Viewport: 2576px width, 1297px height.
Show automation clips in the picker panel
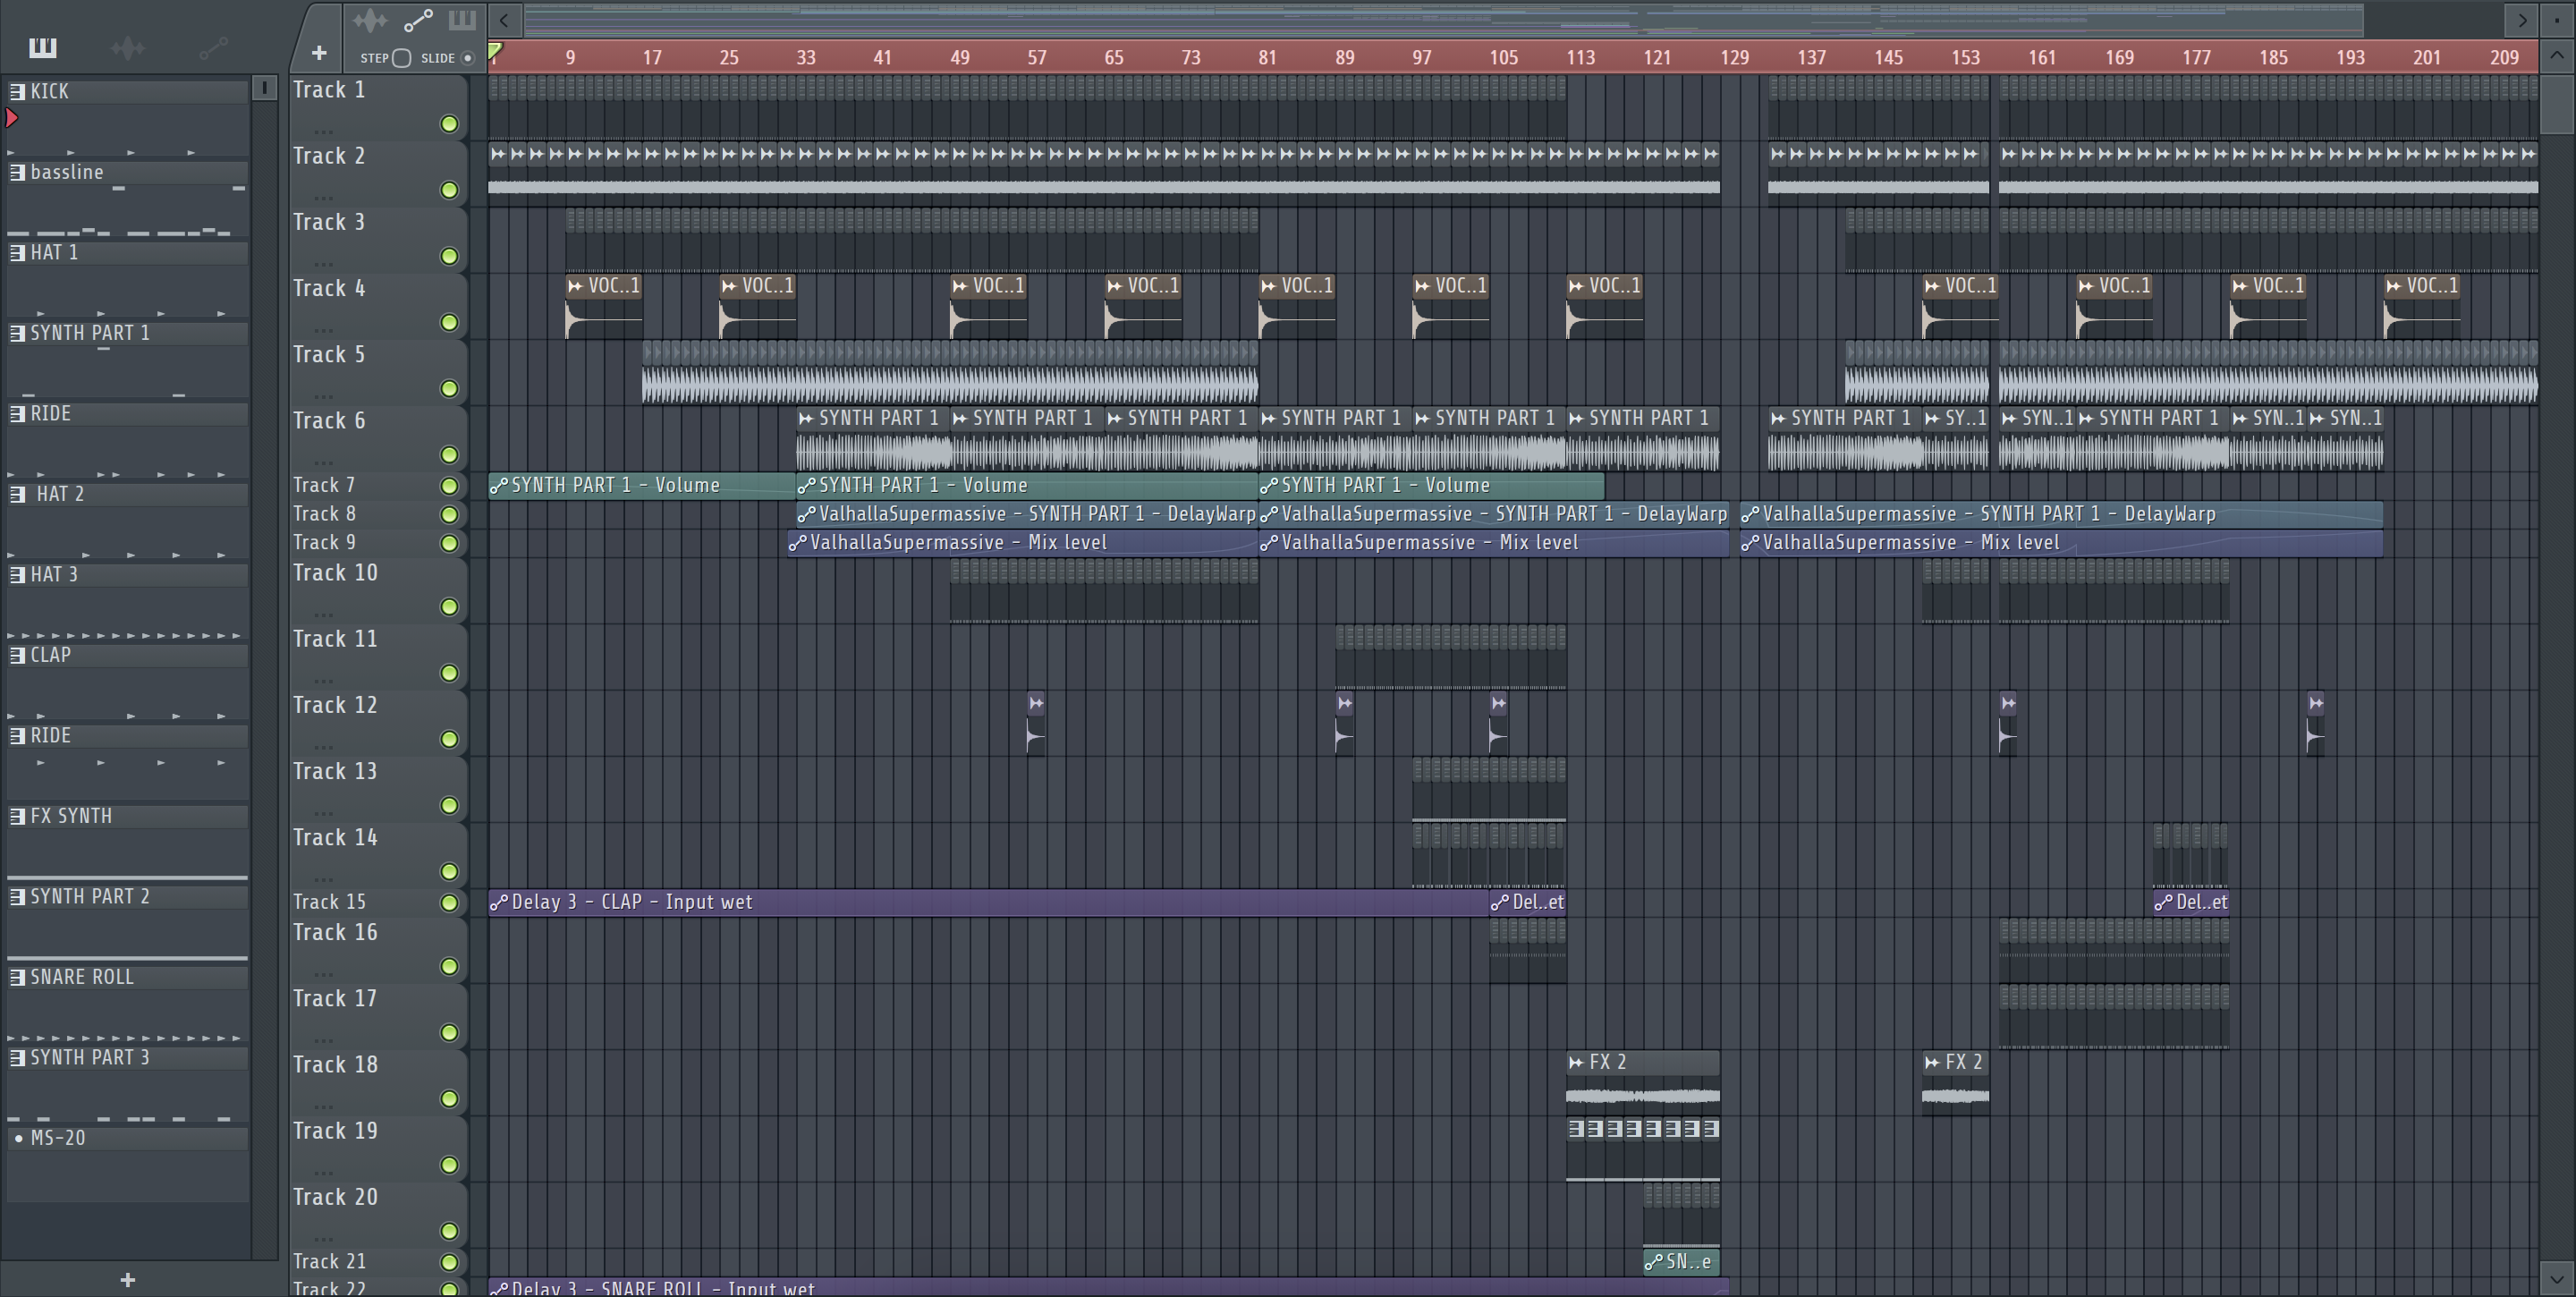(x=213, y=47)
